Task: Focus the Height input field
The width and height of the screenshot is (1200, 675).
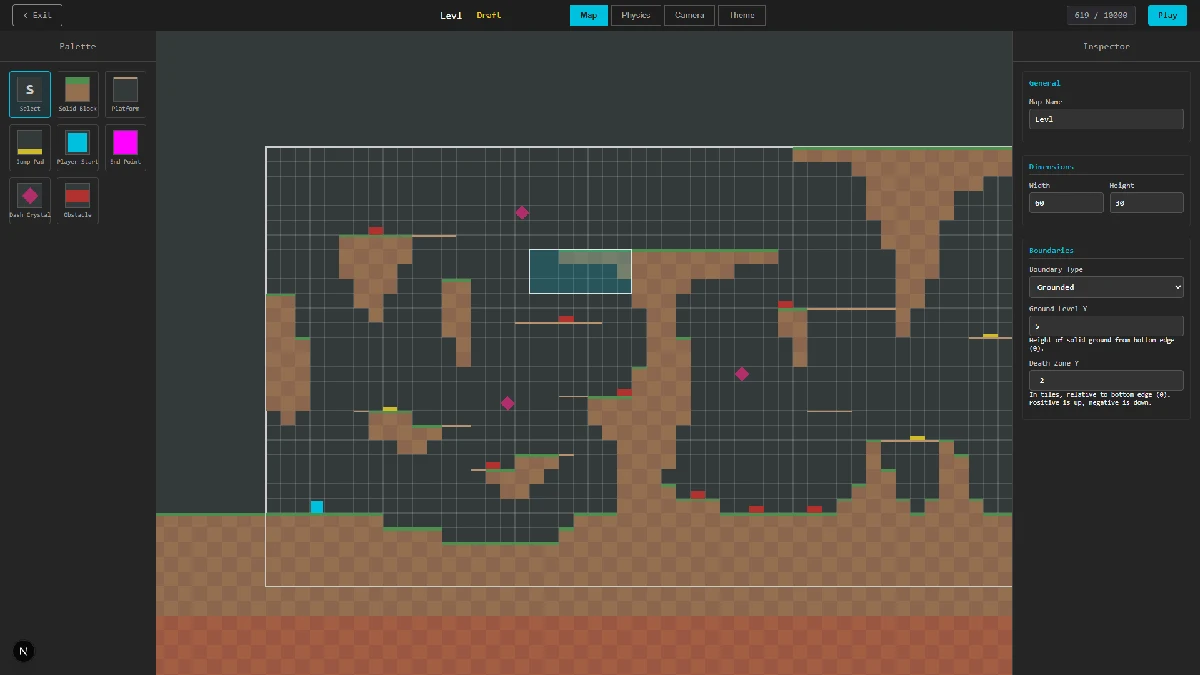Action: [1146, 203]
